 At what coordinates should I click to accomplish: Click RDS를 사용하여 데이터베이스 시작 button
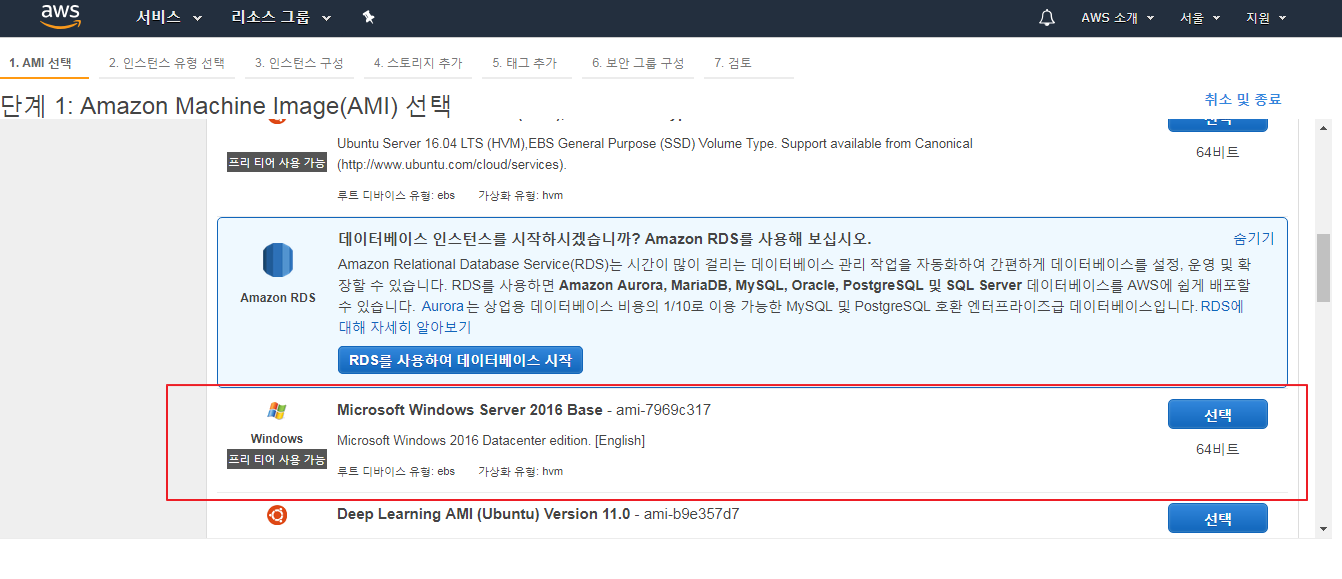coord(460,360)
